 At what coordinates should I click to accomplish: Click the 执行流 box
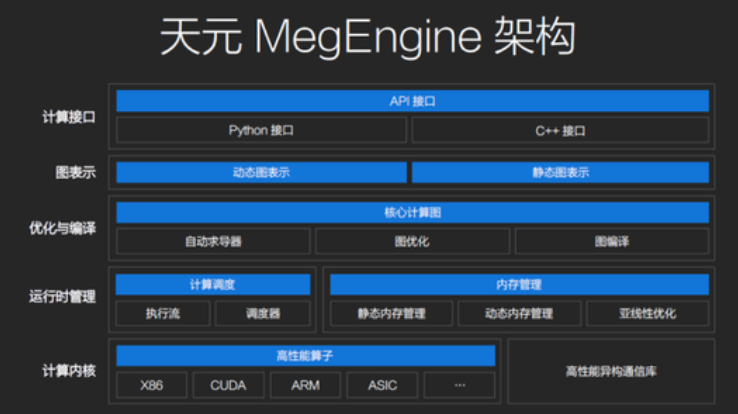tap(163, 313)
